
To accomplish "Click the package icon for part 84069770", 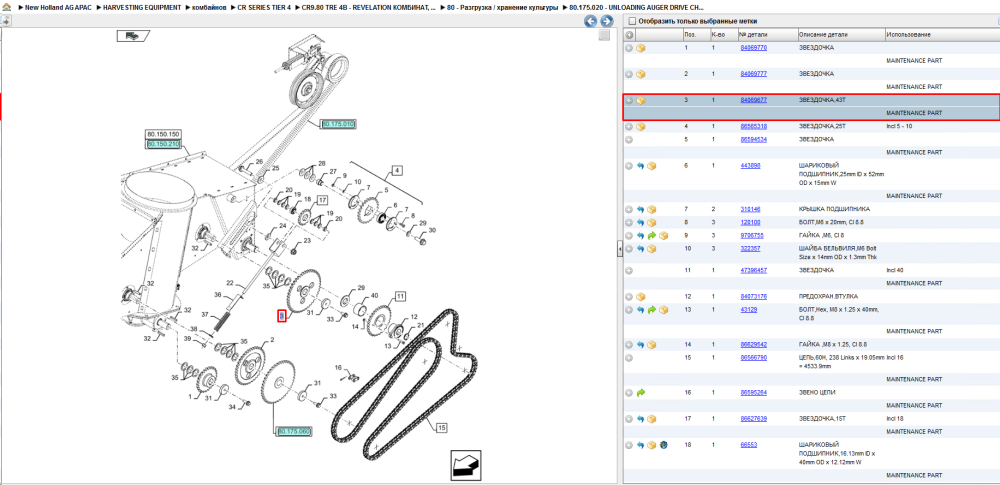I will (x=641, y=48).
